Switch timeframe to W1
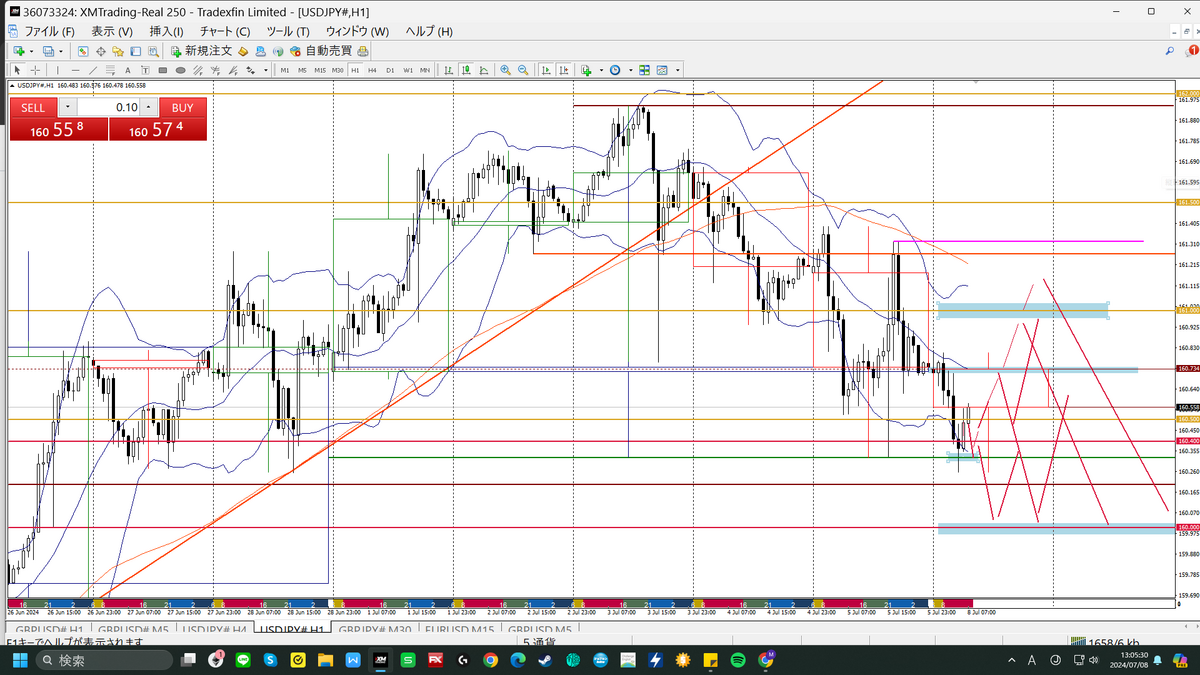Image resolution: width=1200 pixels, height=675 pixels. 408,70
